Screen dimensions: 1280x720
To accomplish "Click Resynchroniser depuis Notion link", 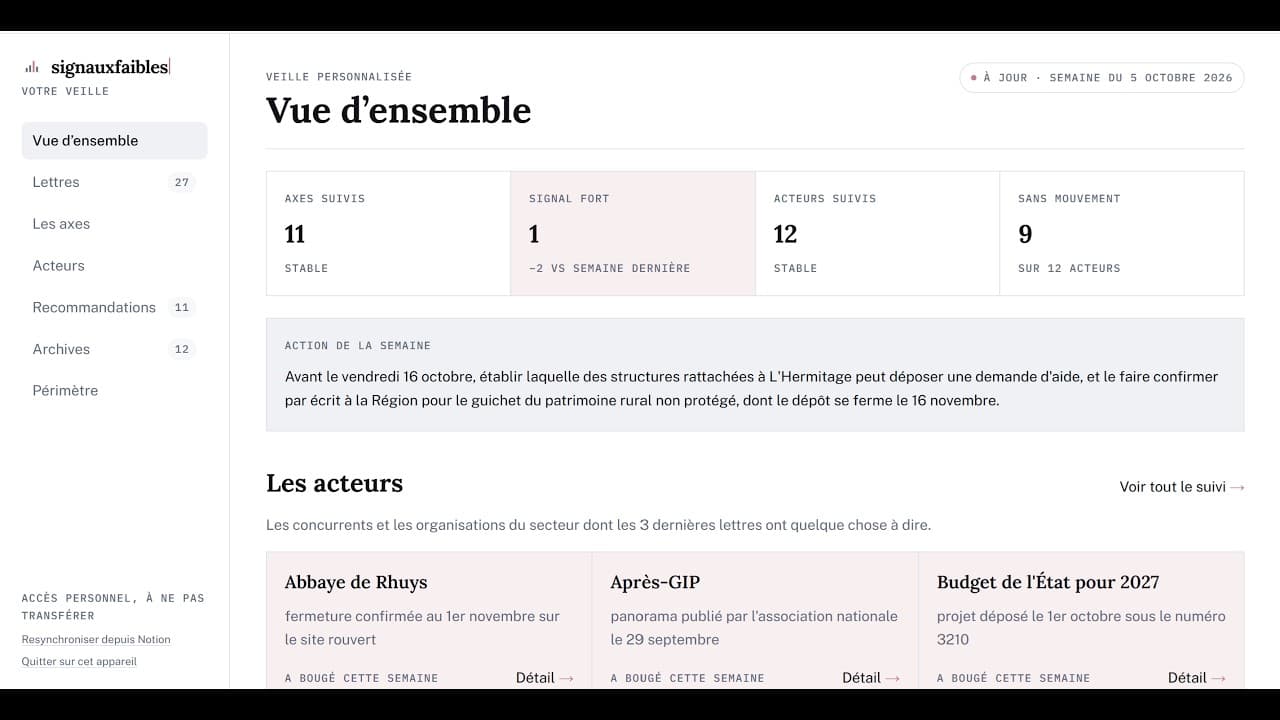I will point(96,639).
